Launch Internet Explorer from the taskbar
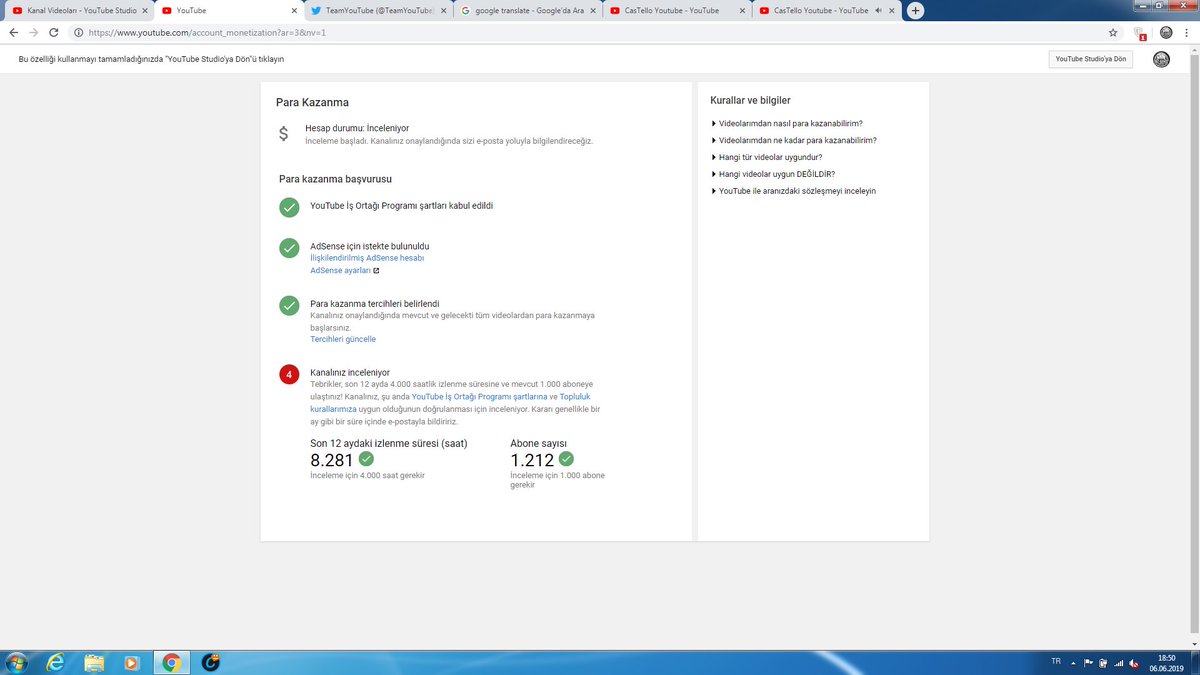This screenshot has width=1200, height=675. coord(55,662)
